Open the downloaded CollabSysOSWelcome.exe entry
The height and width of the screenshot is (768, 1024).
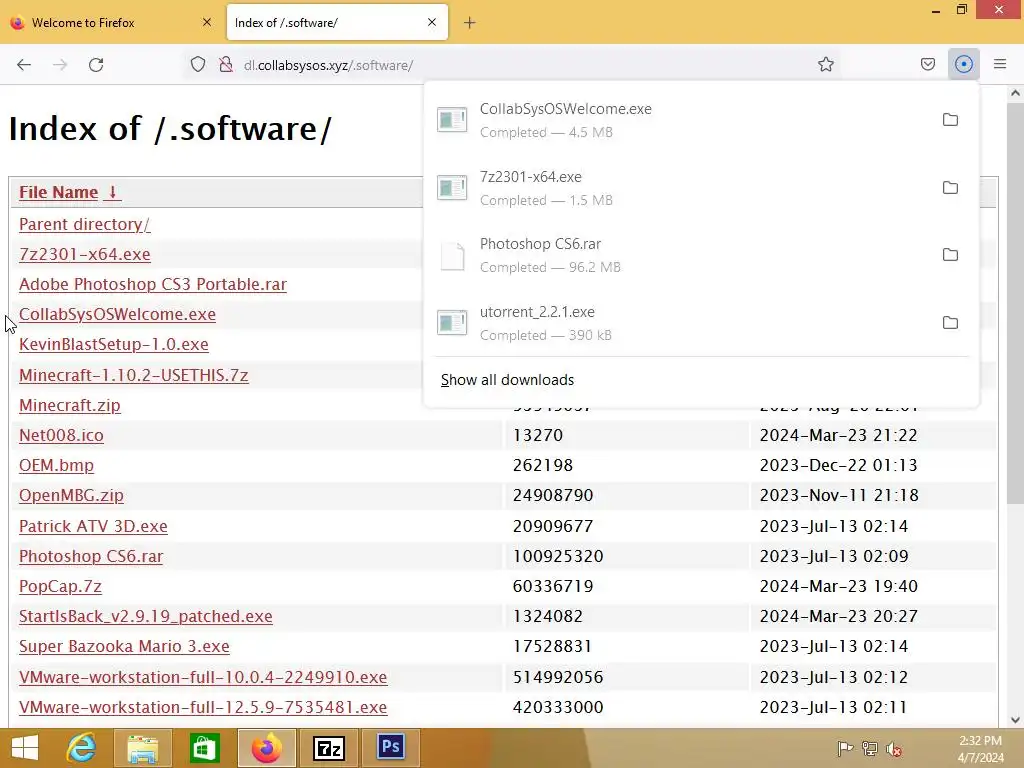(680, 120)
